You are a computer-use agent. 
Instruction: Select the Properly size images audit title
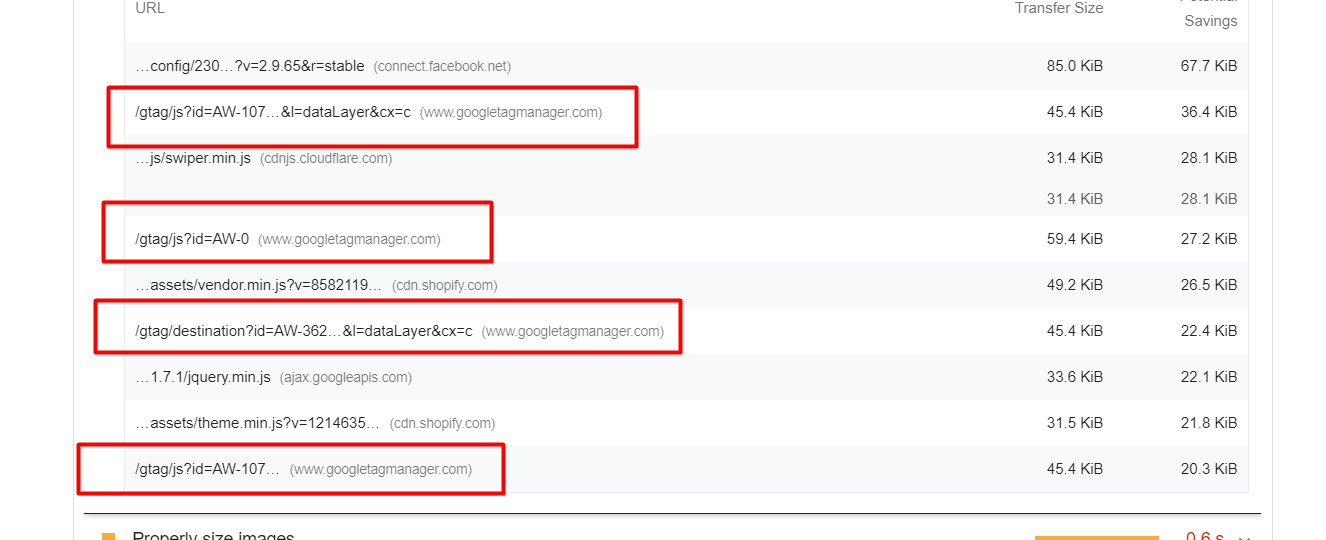point(214,536)
